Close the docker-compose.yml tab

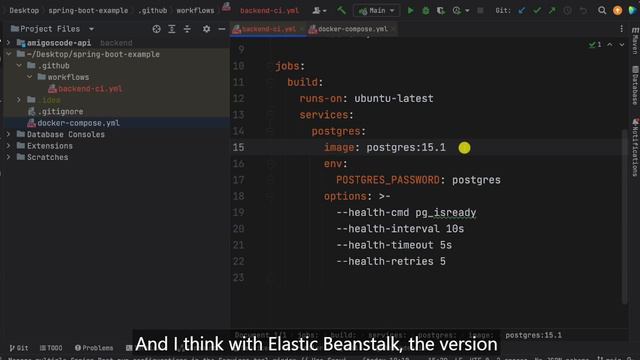point(393,29)
